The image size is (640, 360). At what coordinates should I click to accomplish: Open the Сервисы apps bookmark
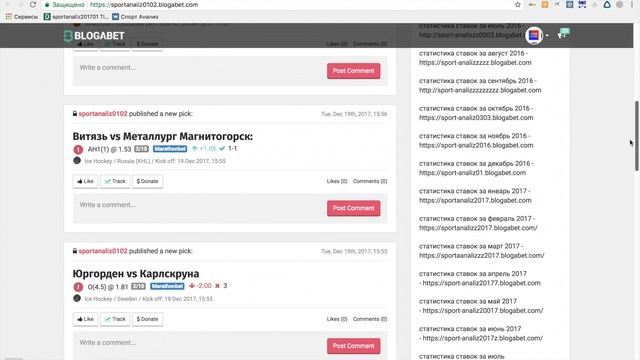tap(22, 17)
